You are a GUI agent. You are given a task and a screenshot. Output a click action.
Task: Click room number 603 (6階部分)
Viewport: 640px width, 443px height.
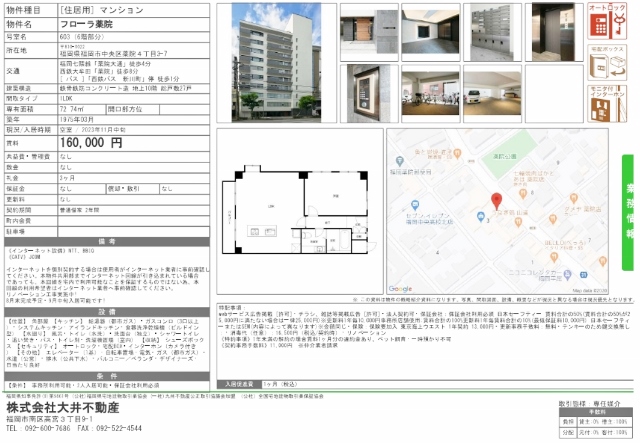pyautogui.click(x=82, y=37)
